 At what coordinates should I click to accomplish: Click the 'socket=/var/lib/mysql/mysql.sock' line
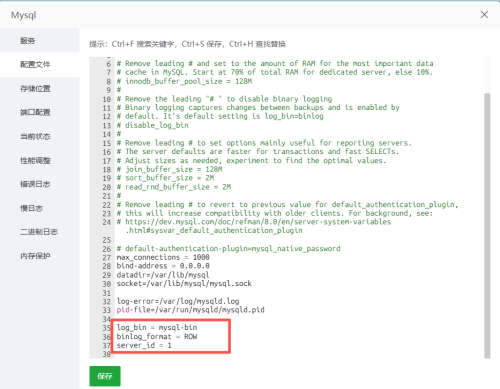click(184, 284)
